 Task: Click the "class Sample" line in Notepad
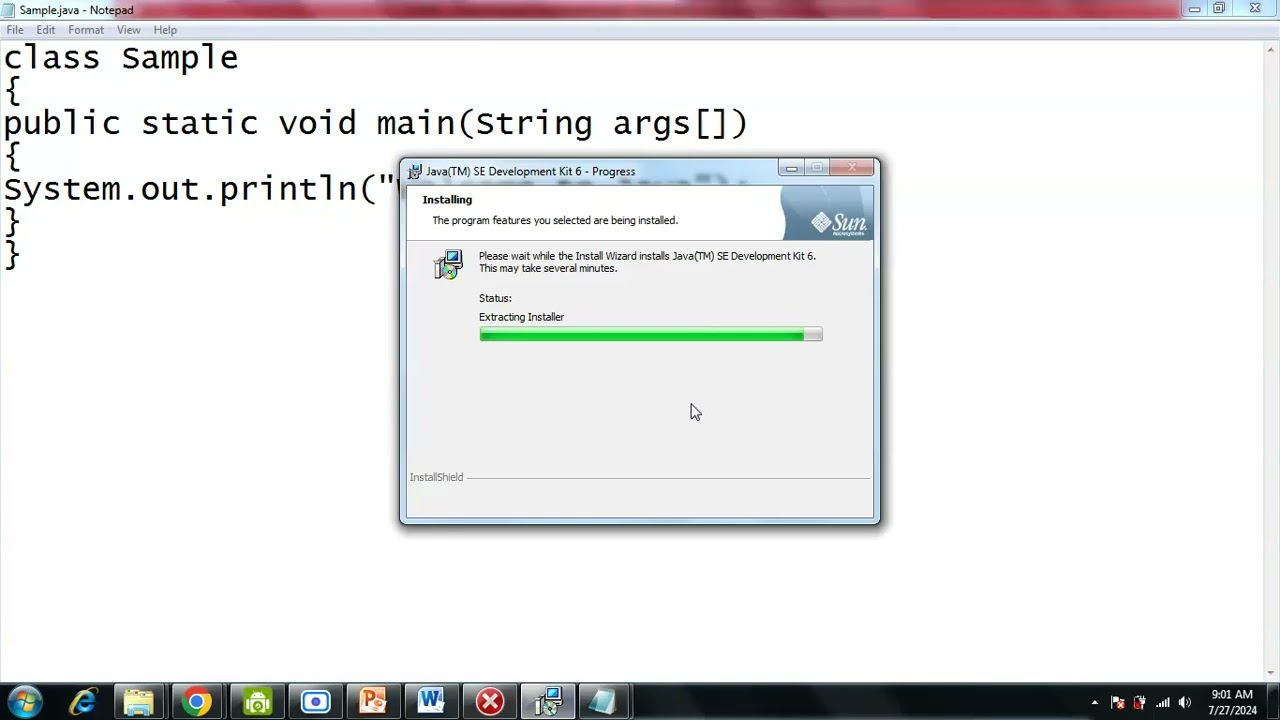coord(121,58)
